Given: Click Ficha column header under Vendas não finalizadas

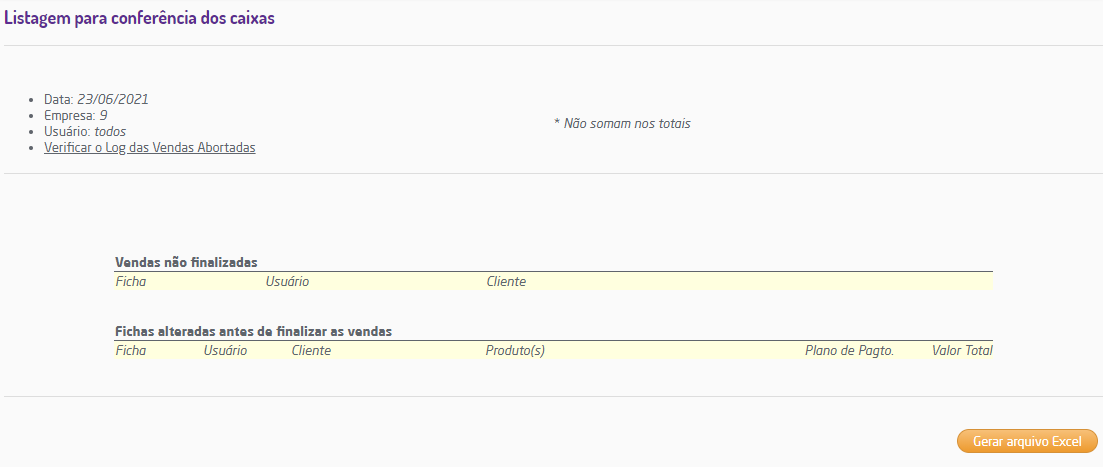Looking at the screenshot, I should click(x=130, y=281).
